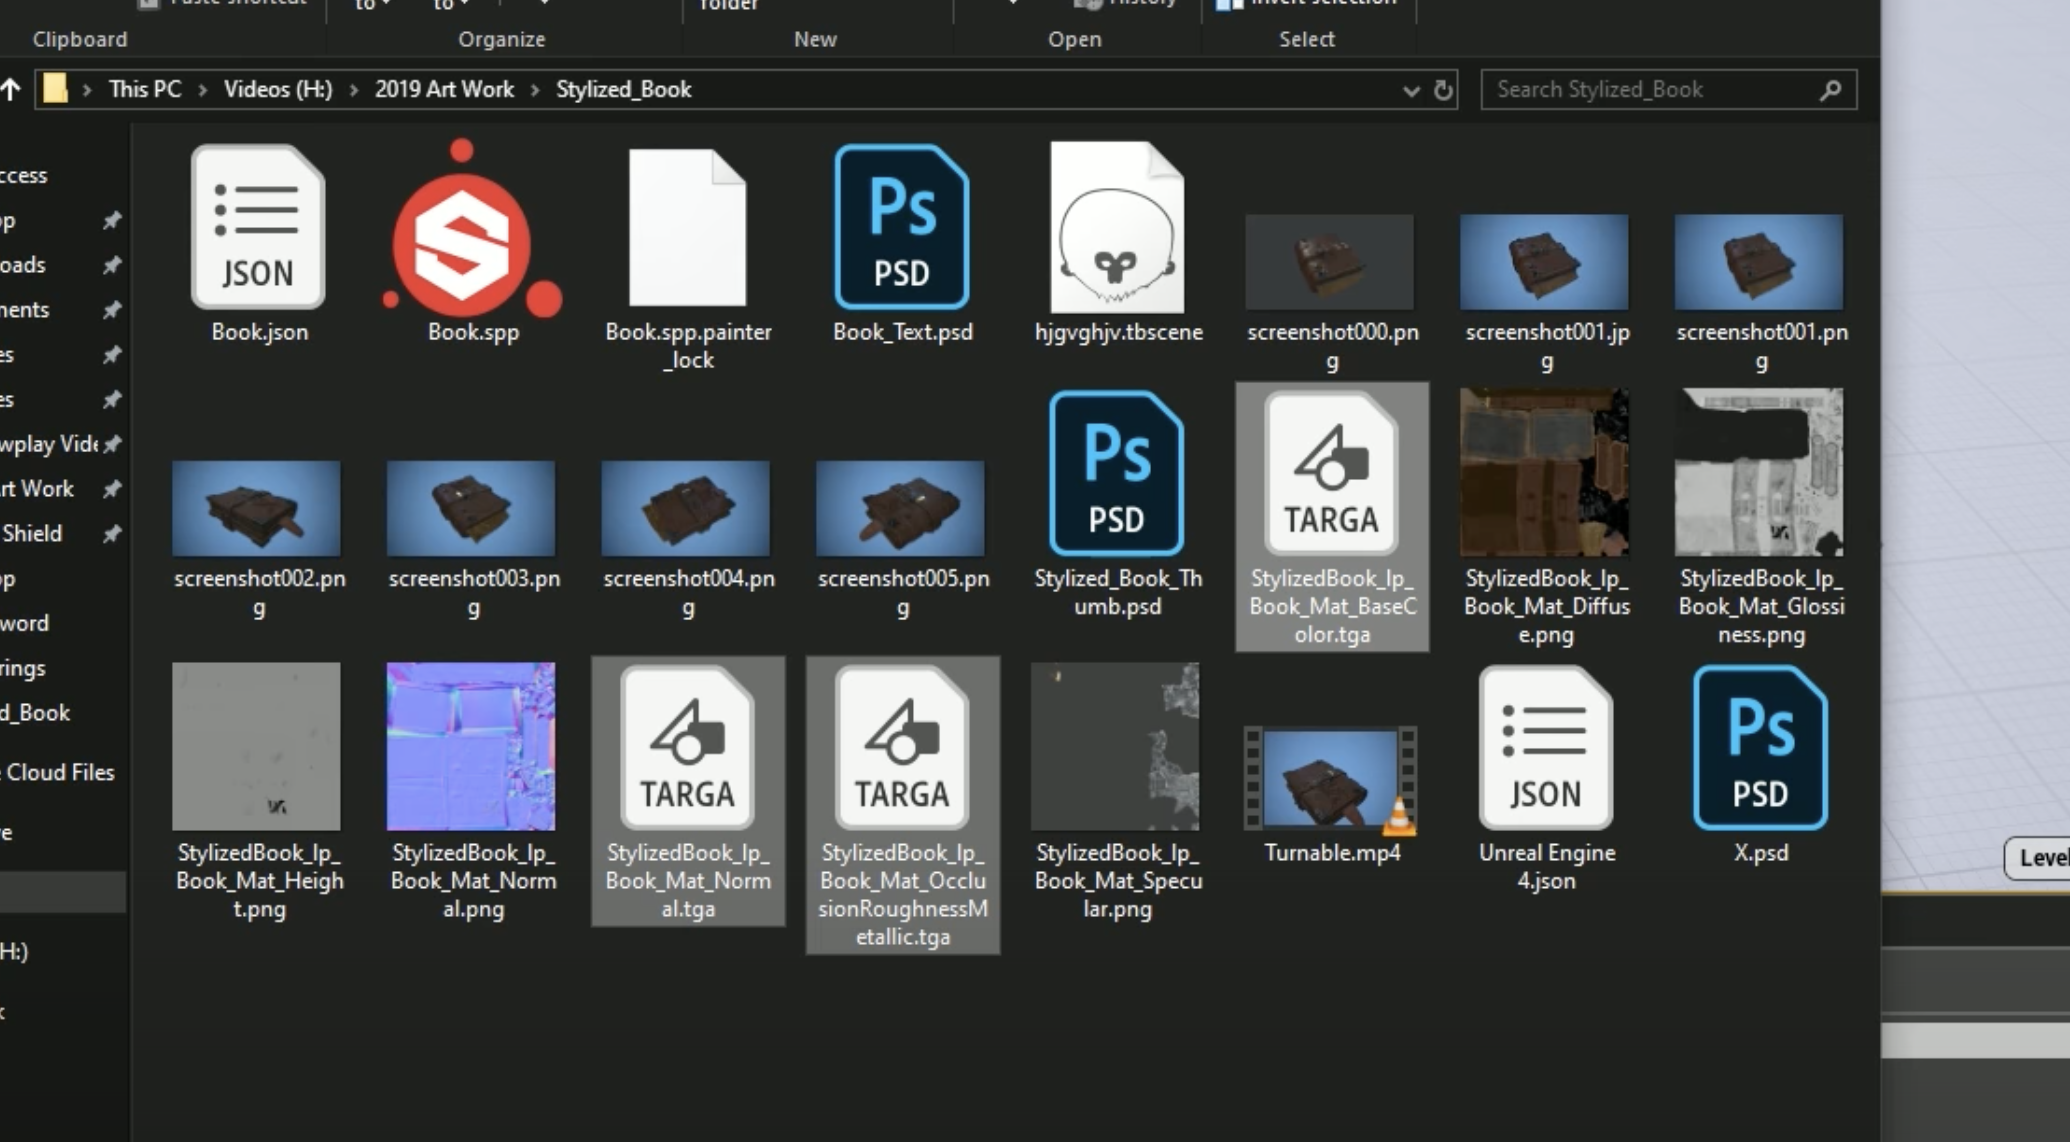
Task: Select the X.psd Photoshop file
Action: (1760, 750)
